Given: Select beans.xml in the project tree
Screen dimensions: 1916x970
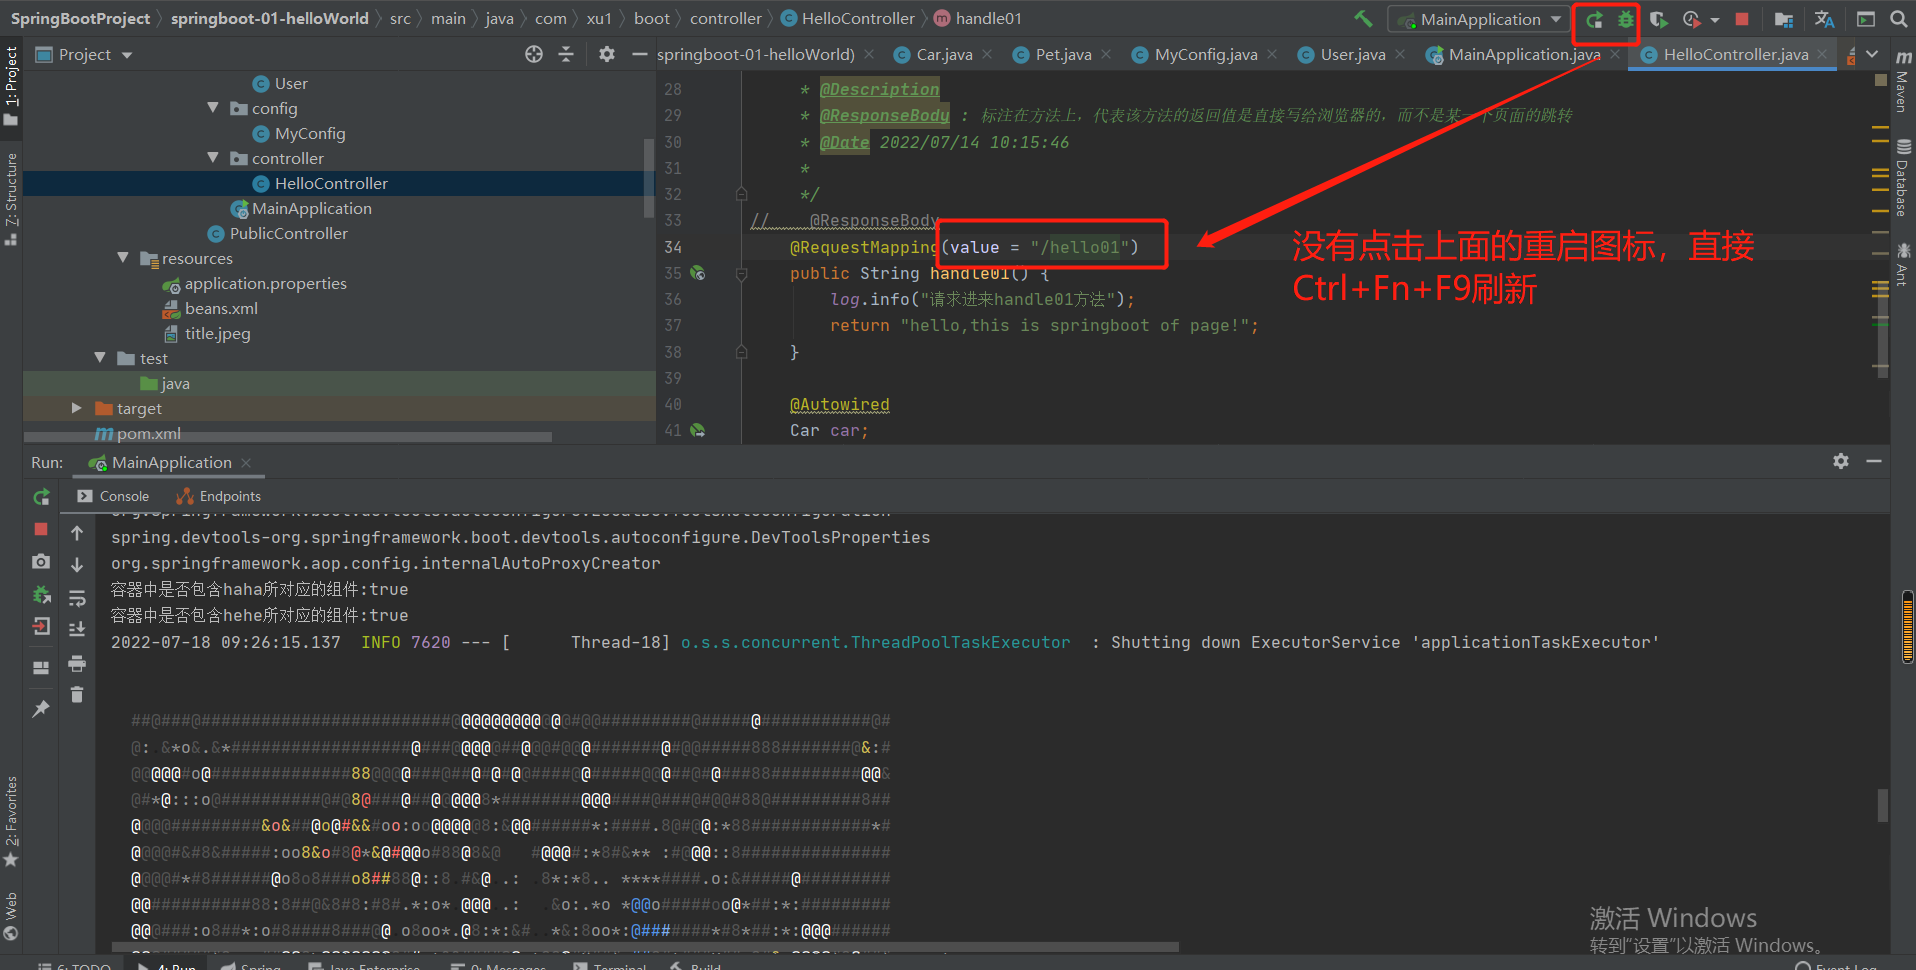Looking at the screenshot, I should click(220, 308).
